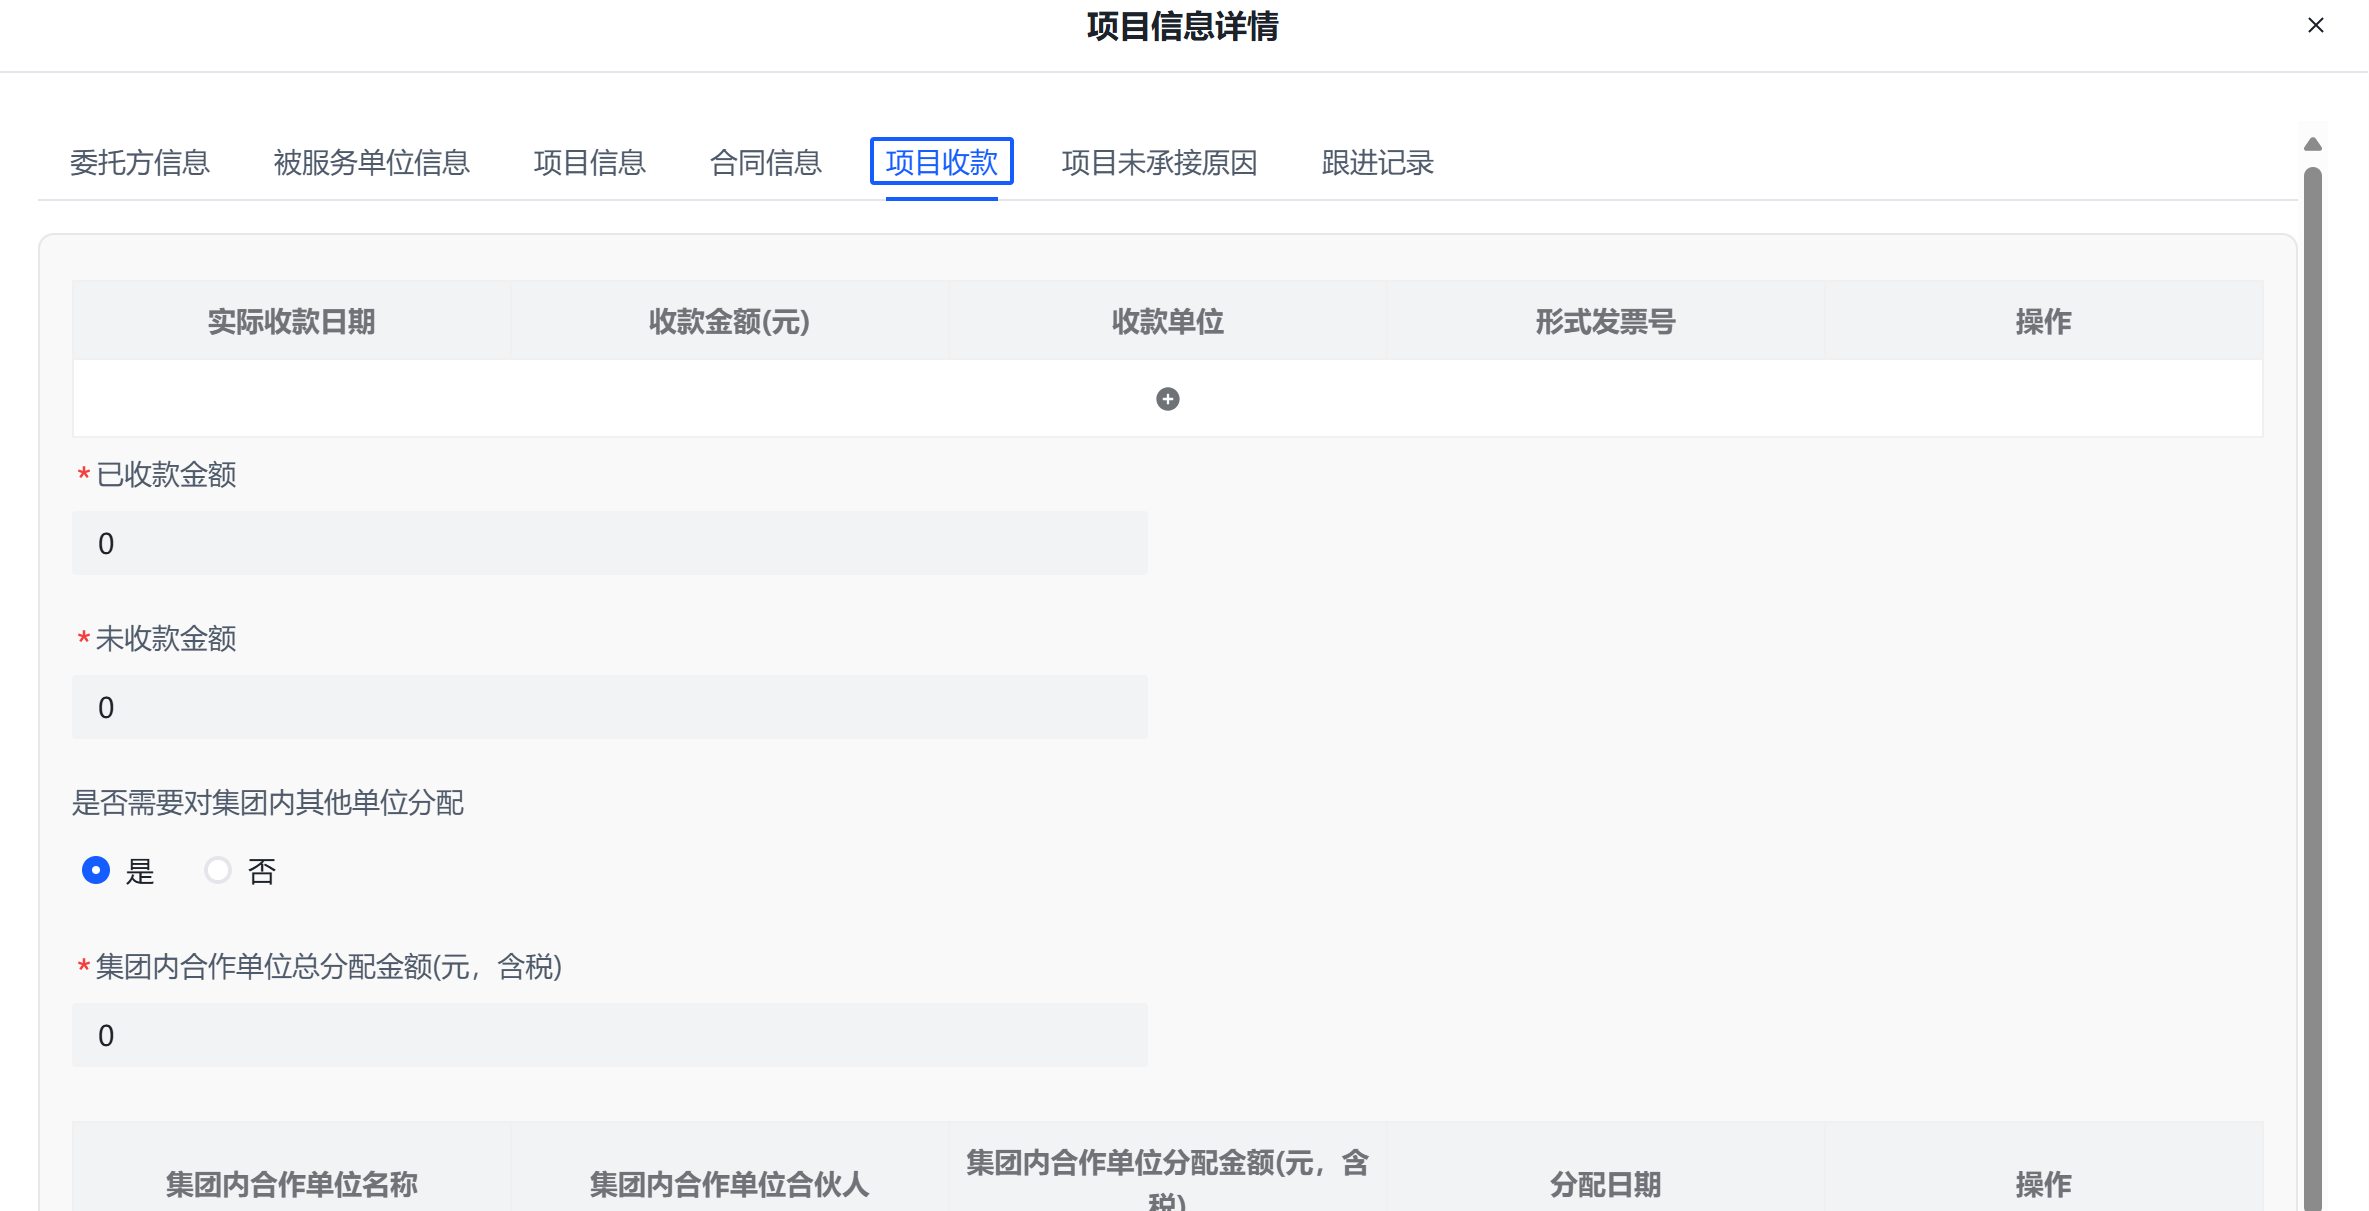Click the plus icon to add payment row
This screenshot has width=2369, height=1211.
1167,399
